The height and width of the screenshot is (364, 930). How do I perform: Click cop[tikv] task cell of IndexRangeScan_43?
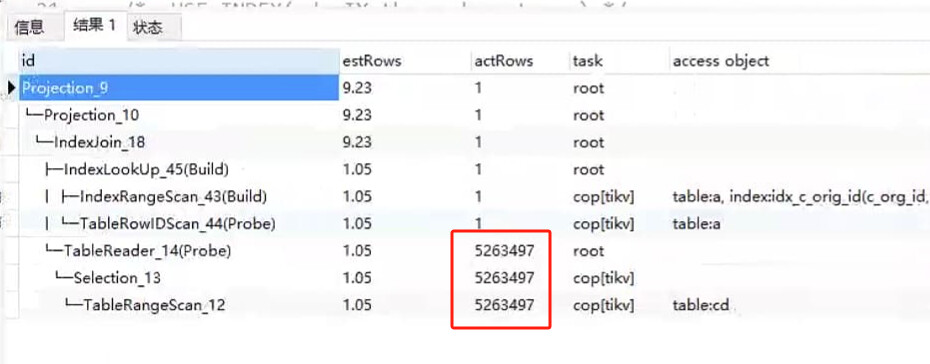(x=604, y=196)
